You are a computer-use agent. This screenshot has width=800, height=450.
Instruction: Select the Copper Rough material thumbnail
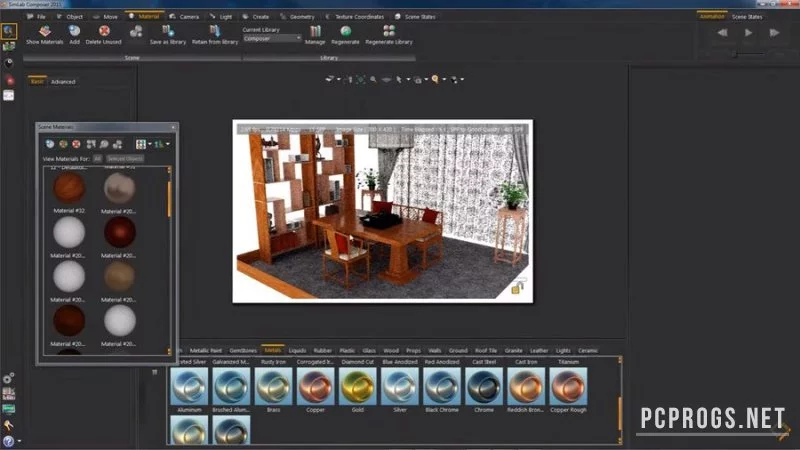(568, 387)
